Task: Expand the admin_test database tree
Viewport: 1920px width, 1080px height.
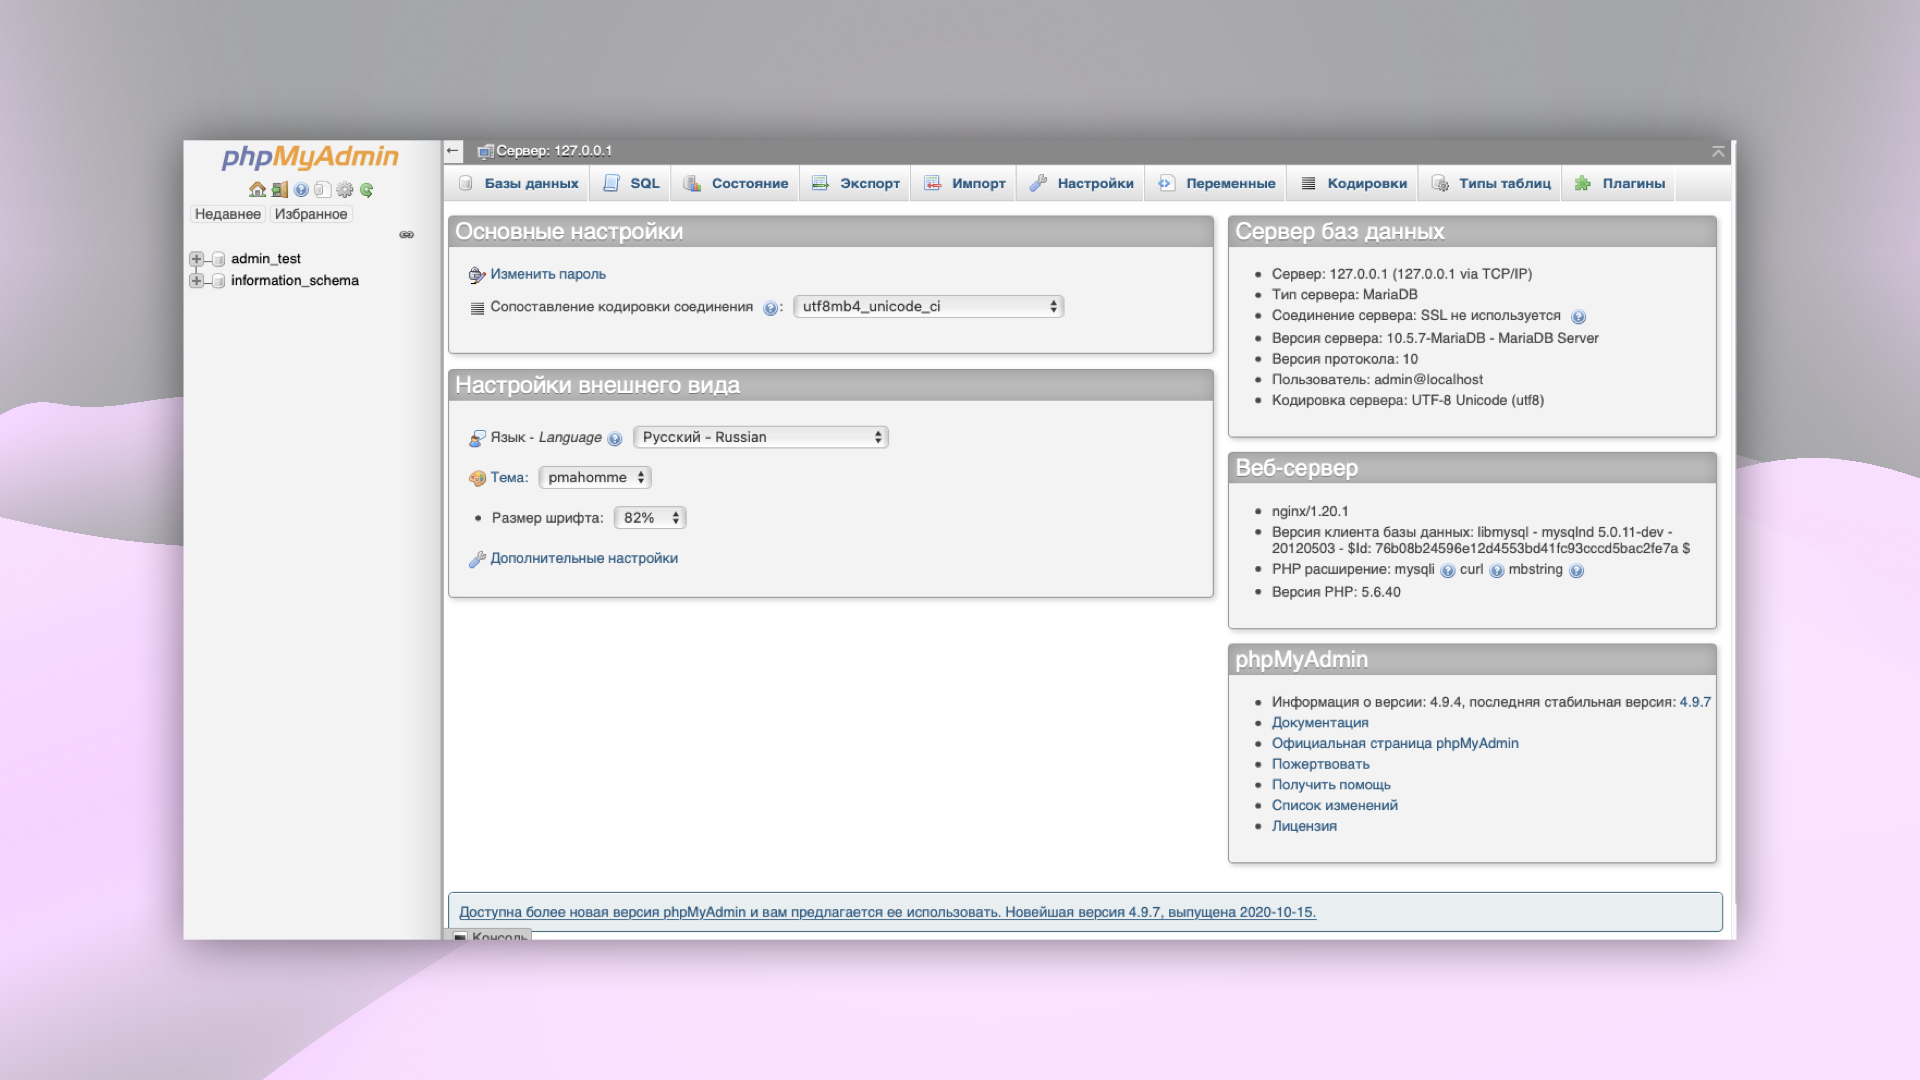Action: [196, 258]
